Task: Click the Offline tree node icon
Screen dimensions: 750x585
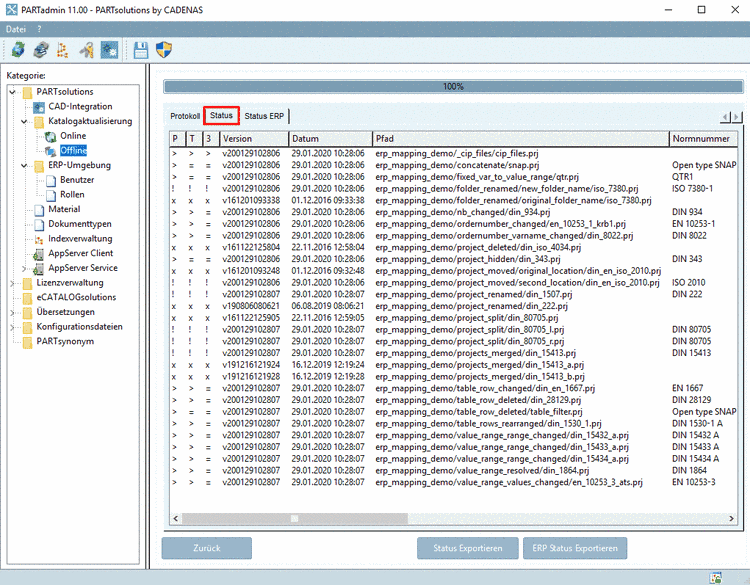Action: [51, 151]
